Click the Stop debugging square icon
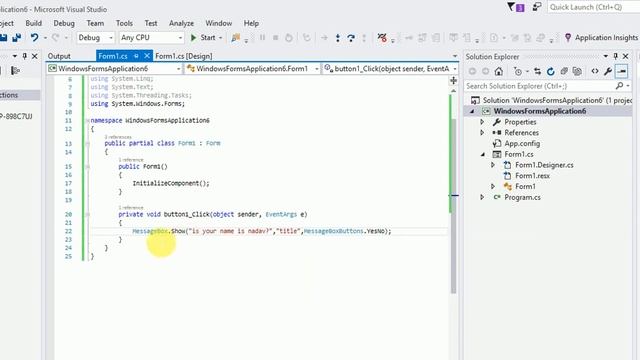 pos(276,38)
